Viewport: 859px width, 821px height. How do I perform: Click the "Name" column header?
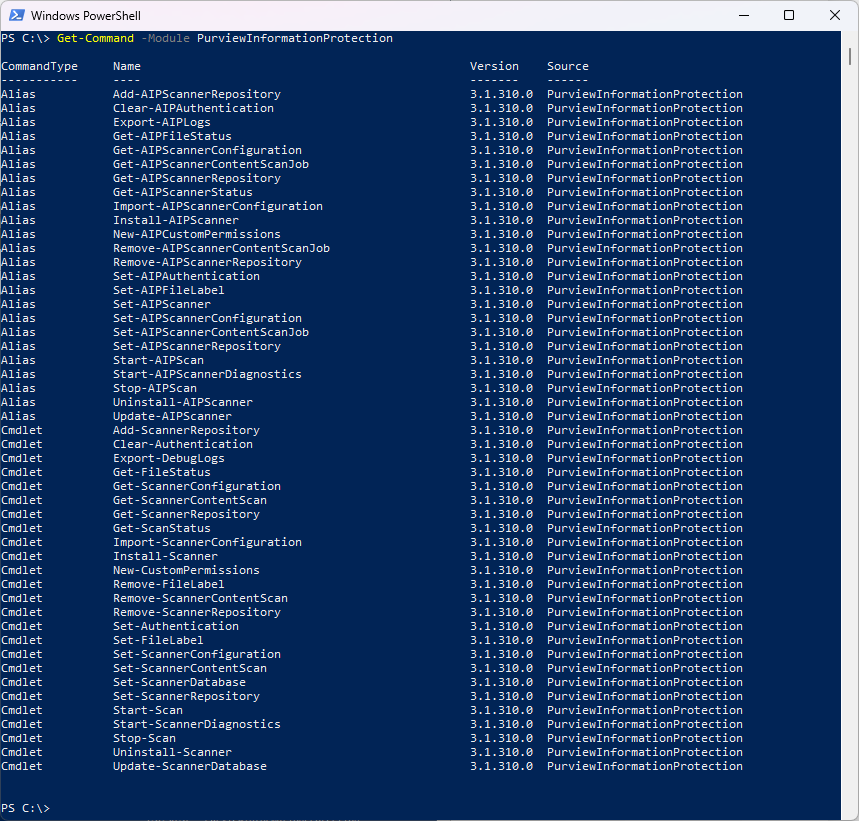coord(127,66)
